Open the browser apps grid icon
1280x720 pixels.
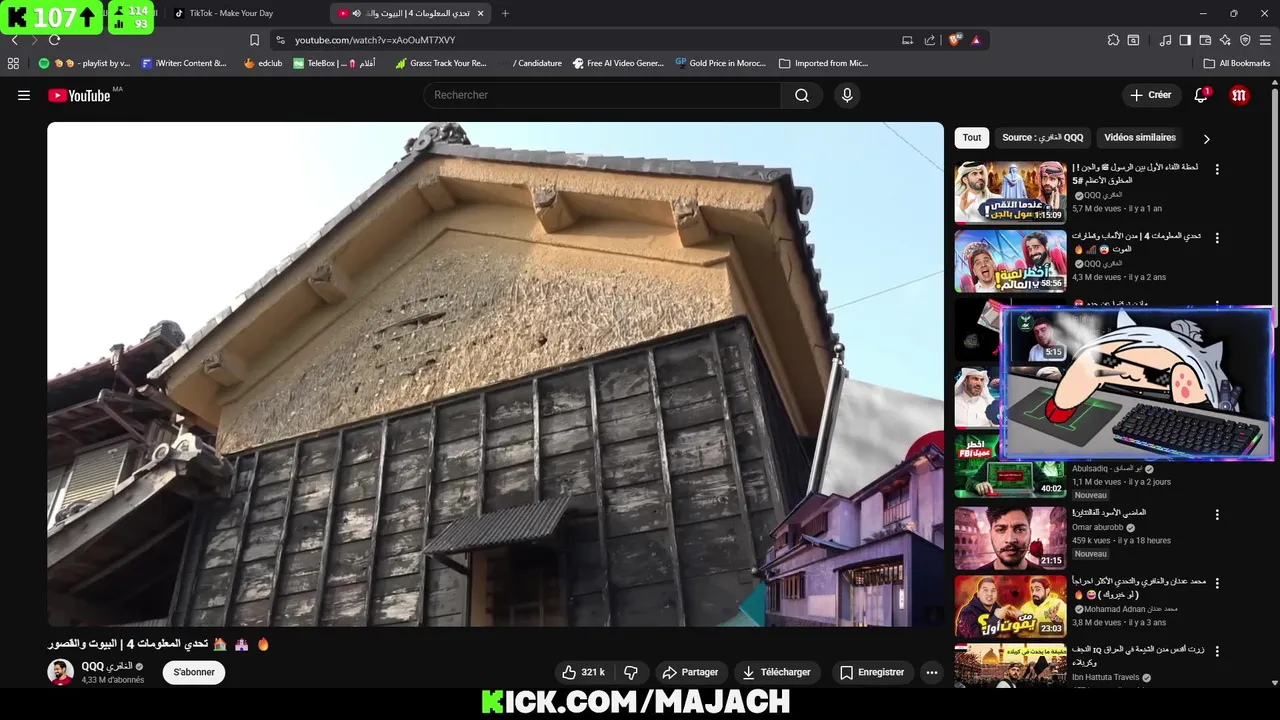[x=13, y=63]
